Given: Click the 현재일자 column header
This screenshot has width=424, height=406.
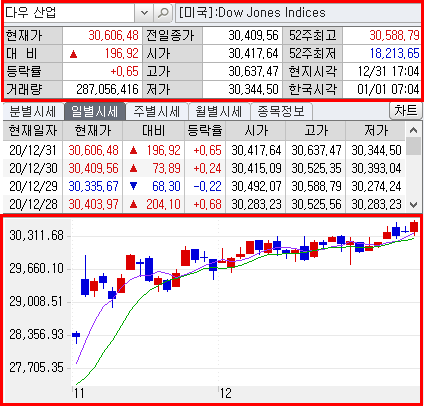Looking at the screenshot, I should [x=33, y=131].
